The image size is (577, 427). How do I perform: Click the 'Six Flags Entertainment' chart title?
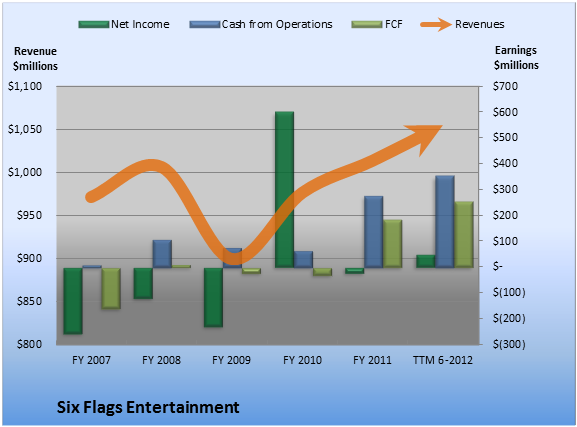point(148,407)
